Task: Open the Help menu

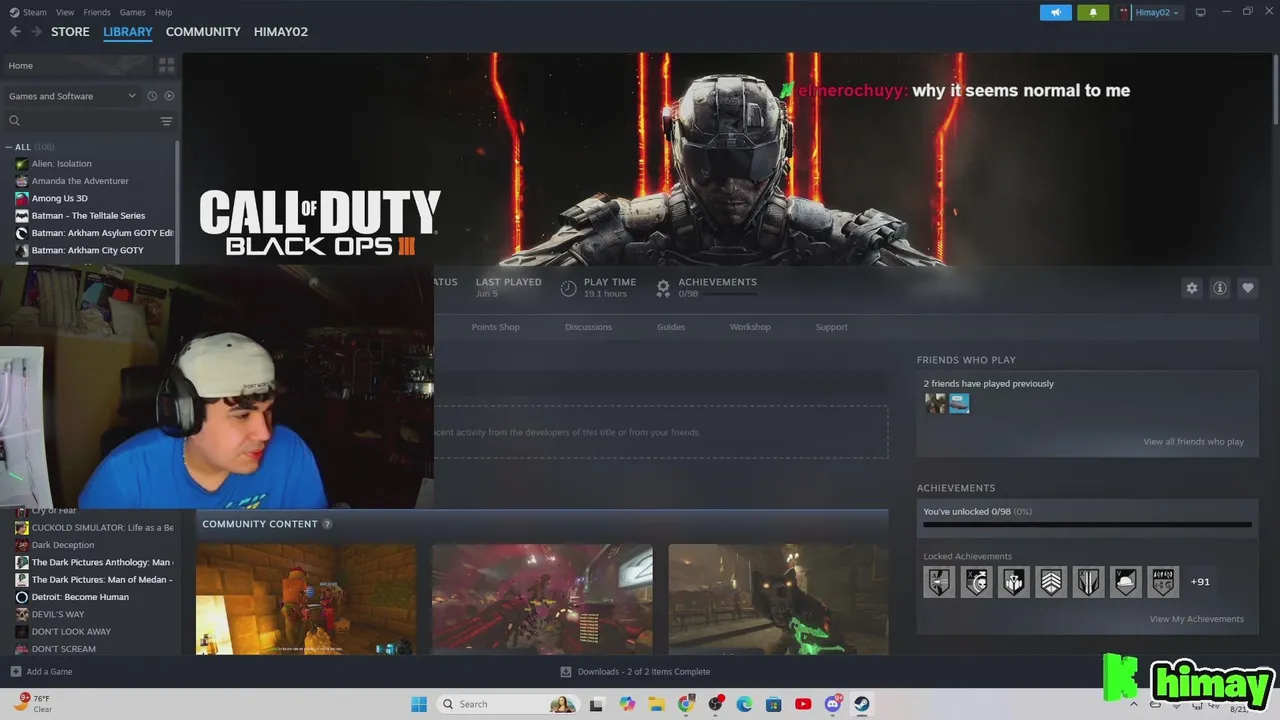Action: click(163, 12)
